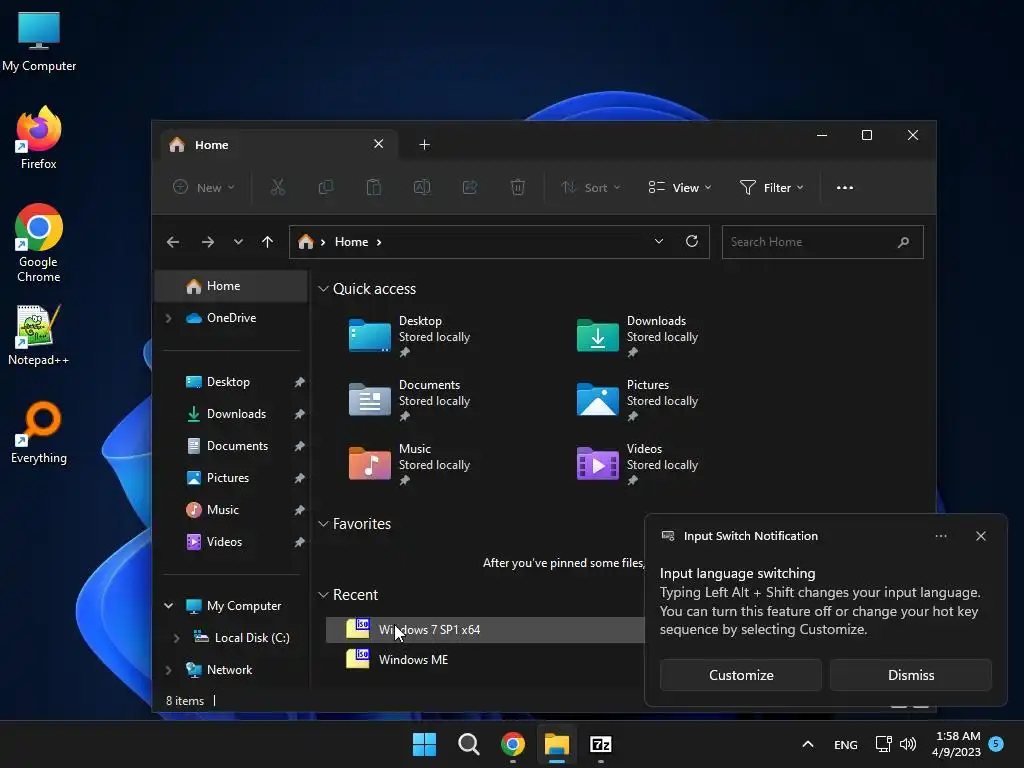1024x768 pixels.
Task: Open the Filter dropdown
Action: [x=771, y=187]
